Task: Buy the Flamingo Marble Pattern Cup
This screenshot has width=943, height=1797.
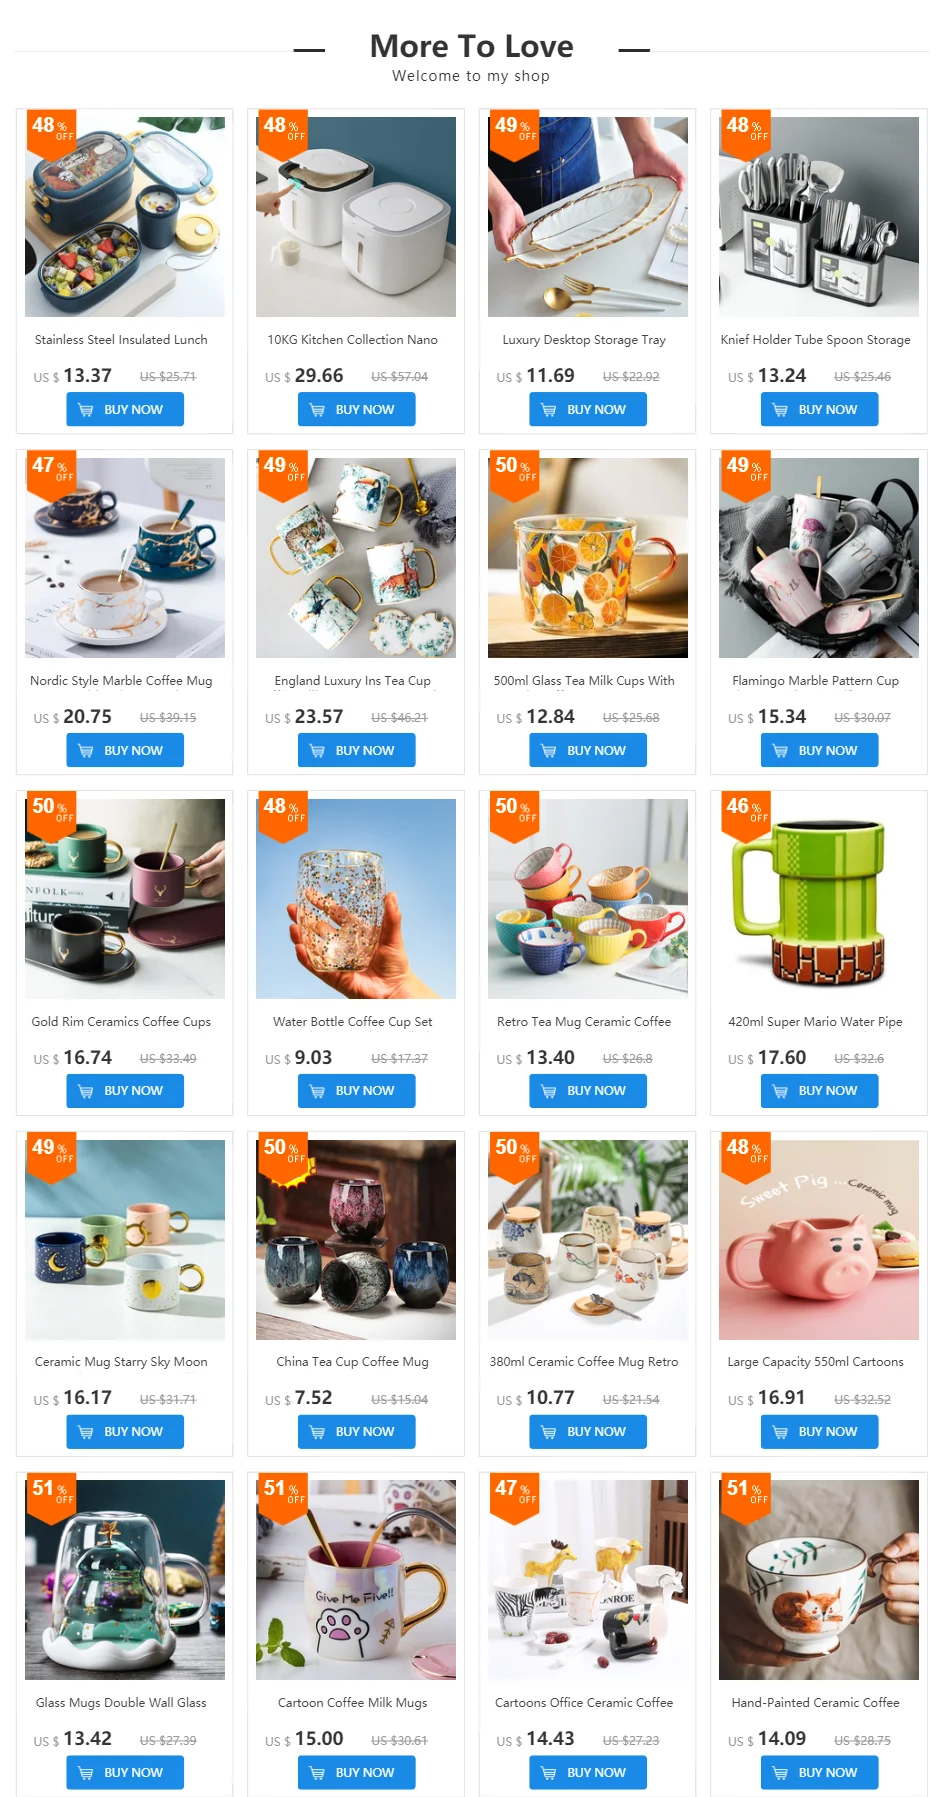Action: coord(819,750)
